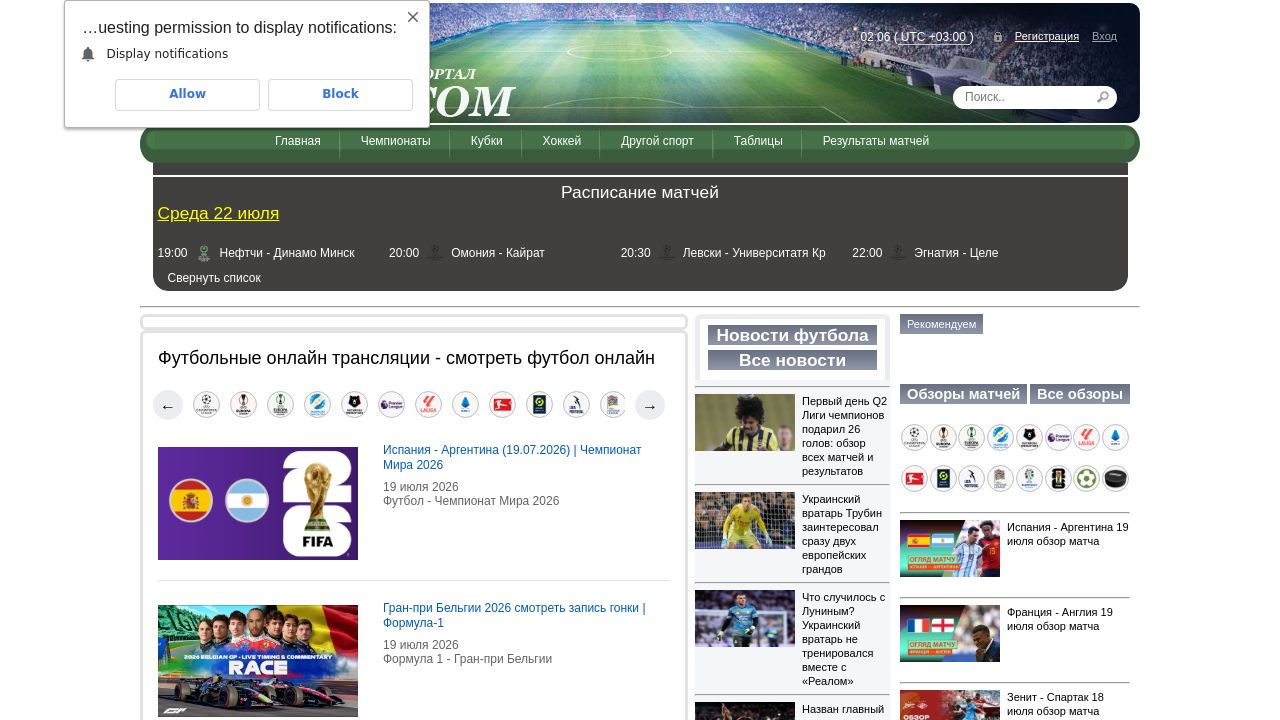
Task: Open the Новости футбола heading
Action: [792, 335]
